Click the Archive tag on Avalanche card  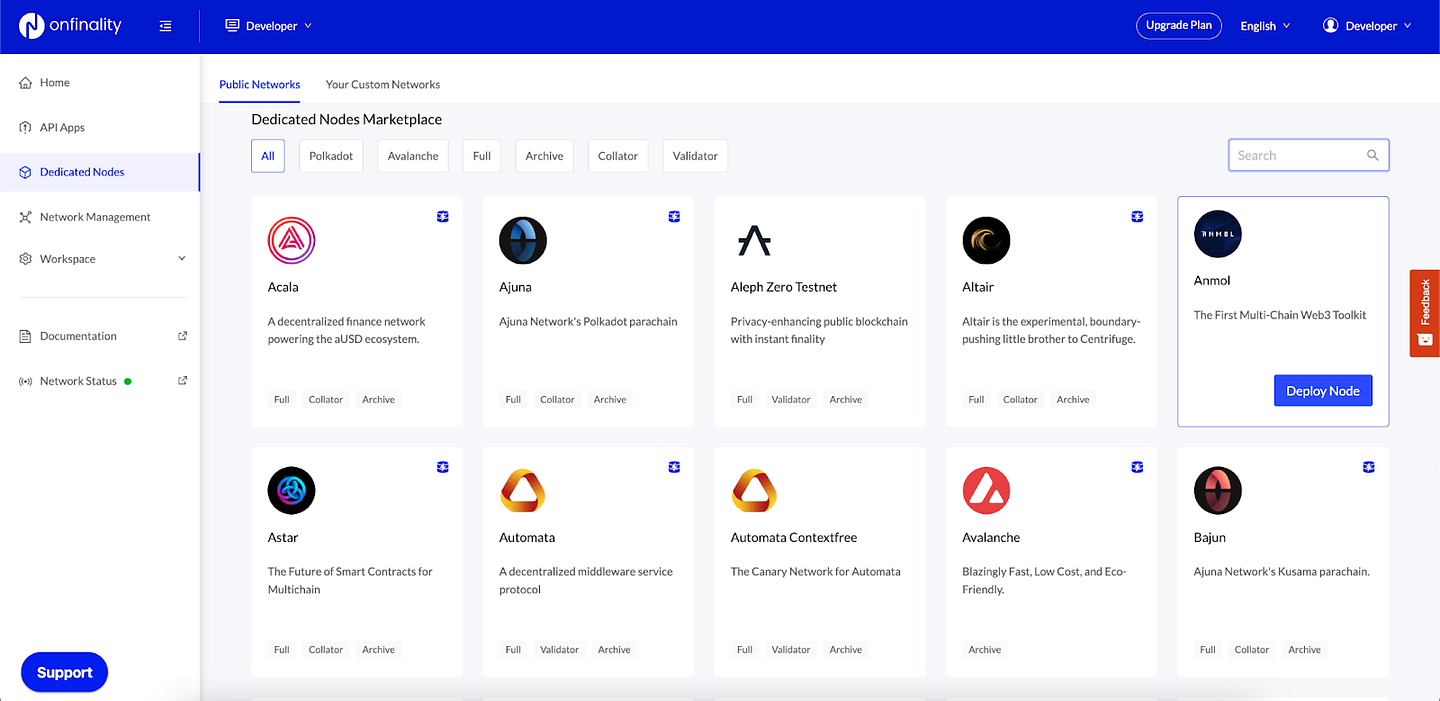tap(985, 649)
